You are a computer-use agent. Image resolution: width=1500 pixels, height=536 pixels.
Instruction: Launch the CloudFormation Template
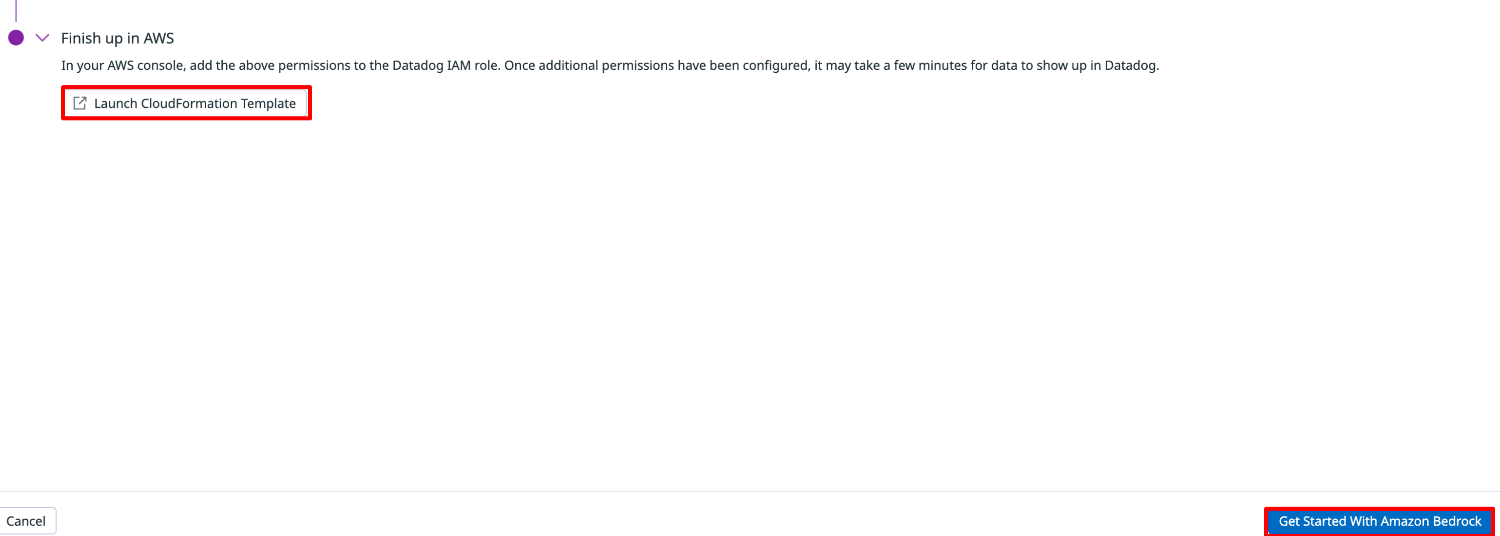(186, 104)
